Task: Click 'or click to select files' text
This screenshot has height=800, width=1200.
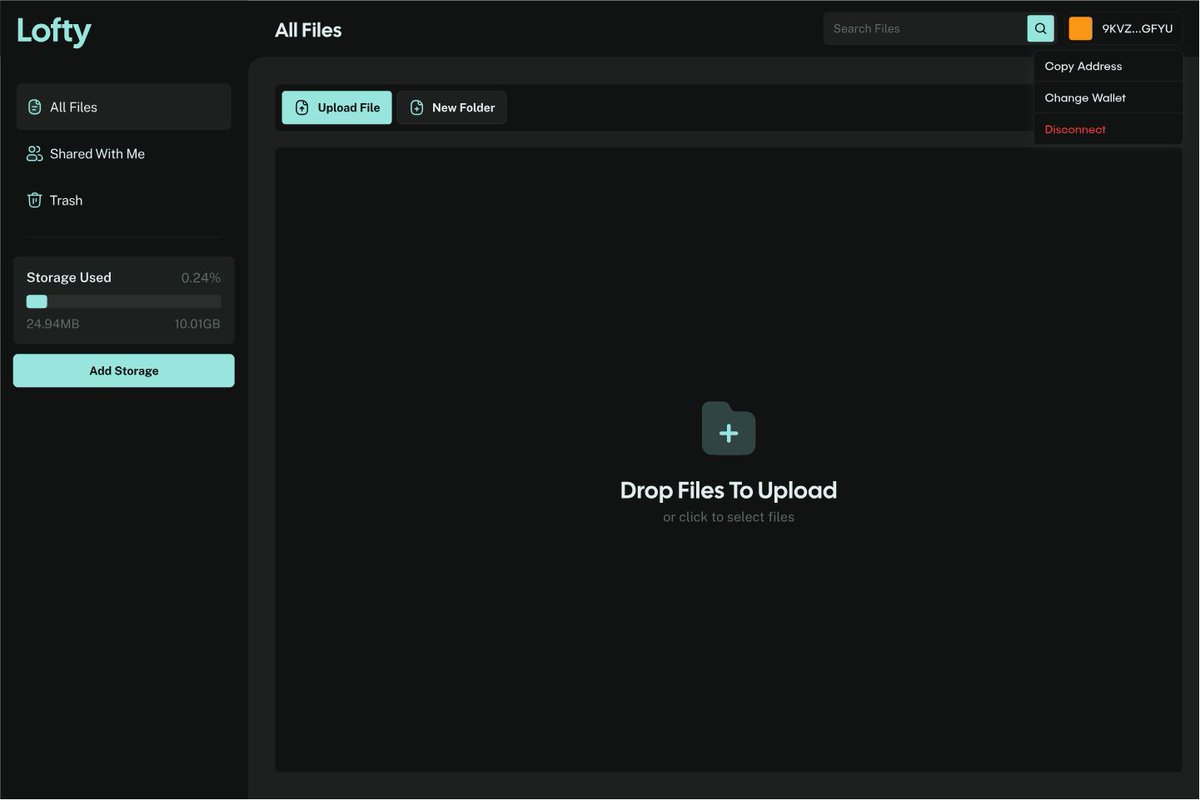Action: [x=728, y=517]
